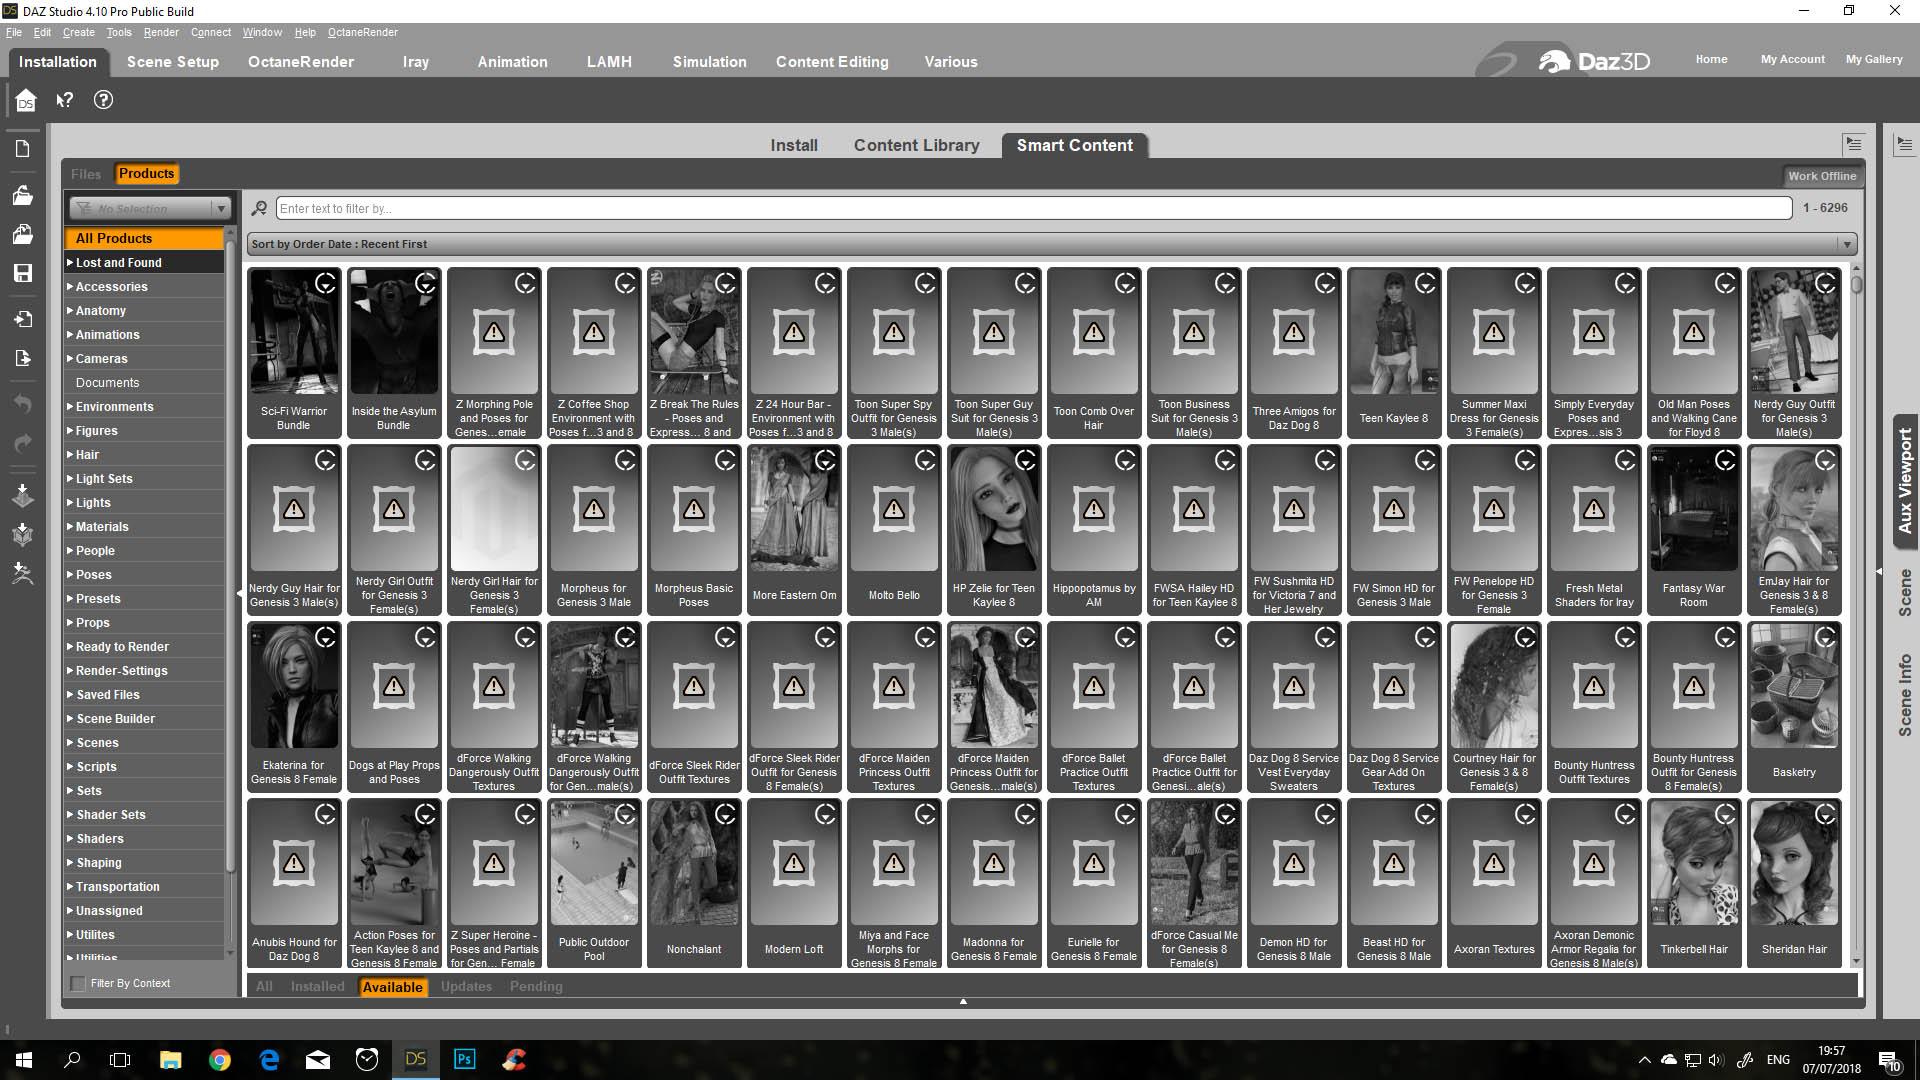Show only Installed products
Viewport: 1920px width, 1080px height.
tap(317, 987)
